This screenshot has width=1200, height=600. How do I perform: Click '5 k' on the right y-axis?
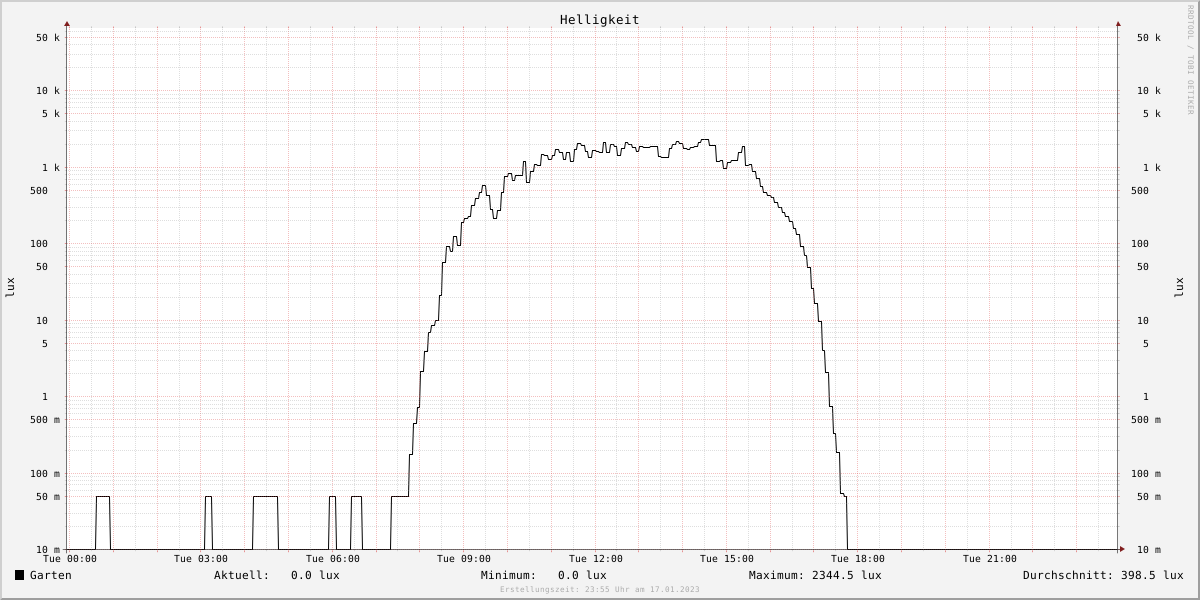click(x=1152, y=114)
